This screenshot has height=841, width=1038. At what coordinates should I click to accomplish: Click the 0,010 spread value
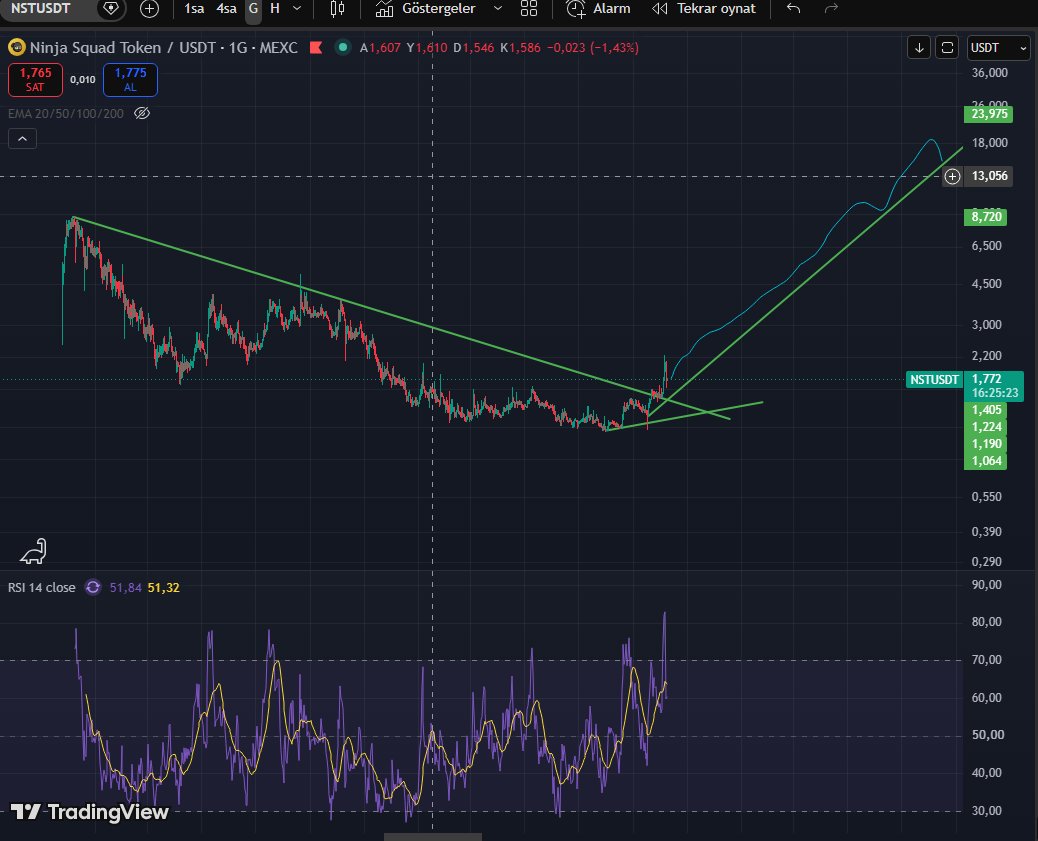(x=83, y=79)
